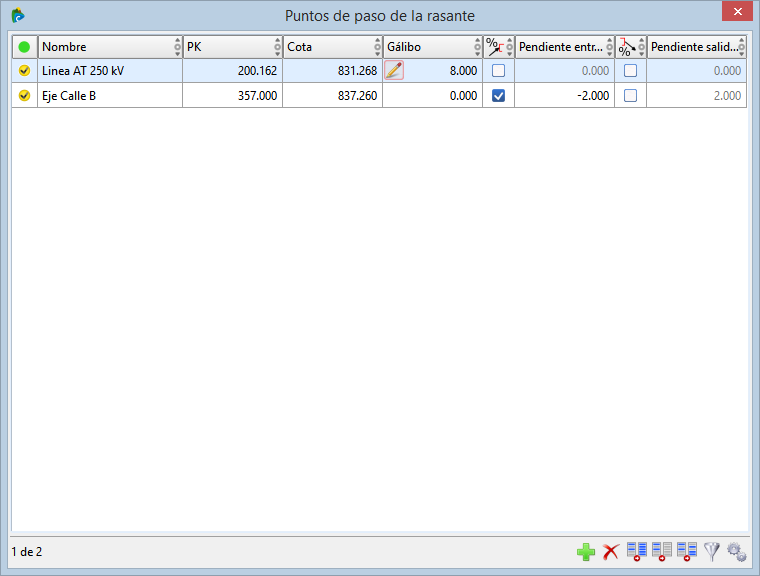
Task: Click sort arrows beside entry percent icon header
Action: point(509,47)
